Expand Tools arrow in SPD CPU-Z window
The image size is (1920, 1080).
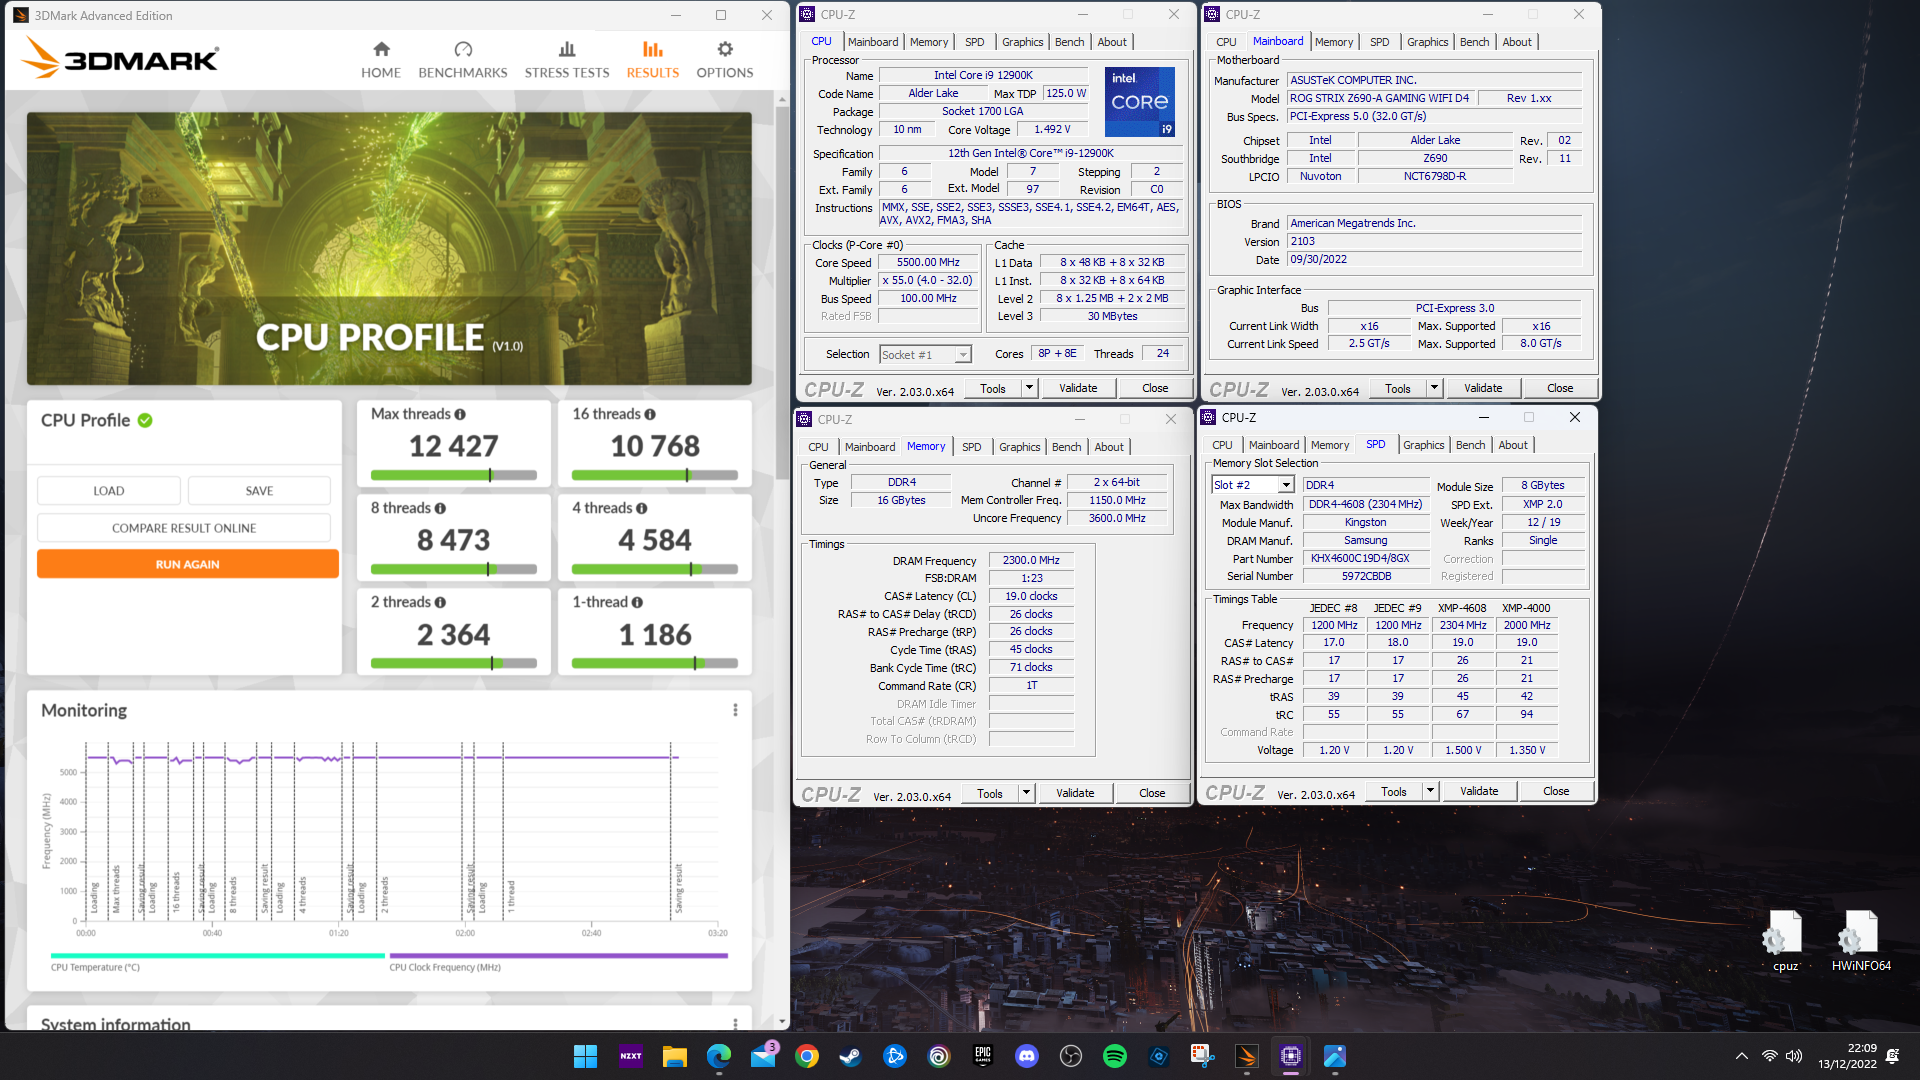1430,791
